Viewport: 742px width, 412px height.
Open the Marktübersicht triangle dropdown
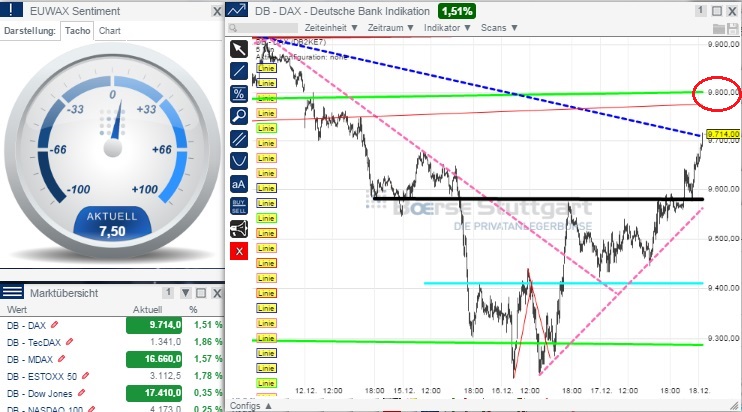186,293
